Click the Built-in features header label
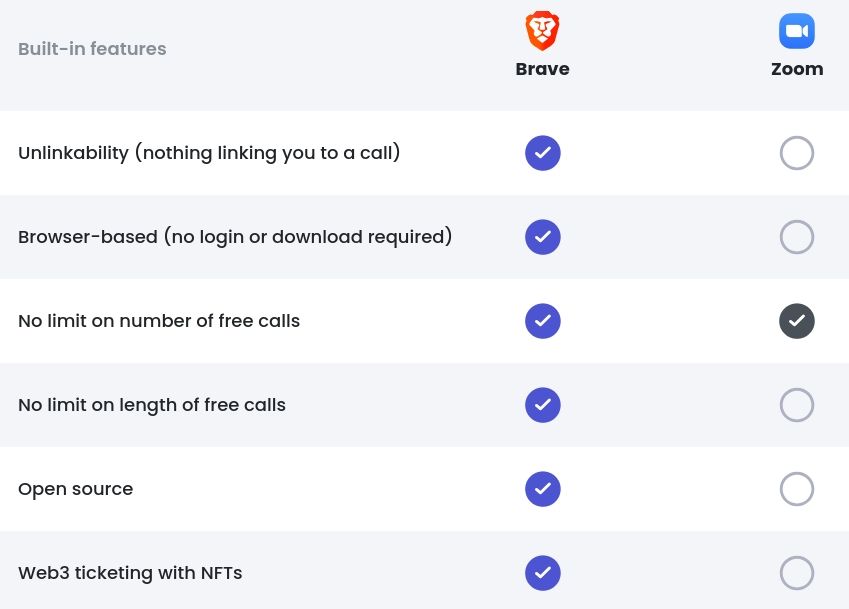 click(x=92, y=49)
